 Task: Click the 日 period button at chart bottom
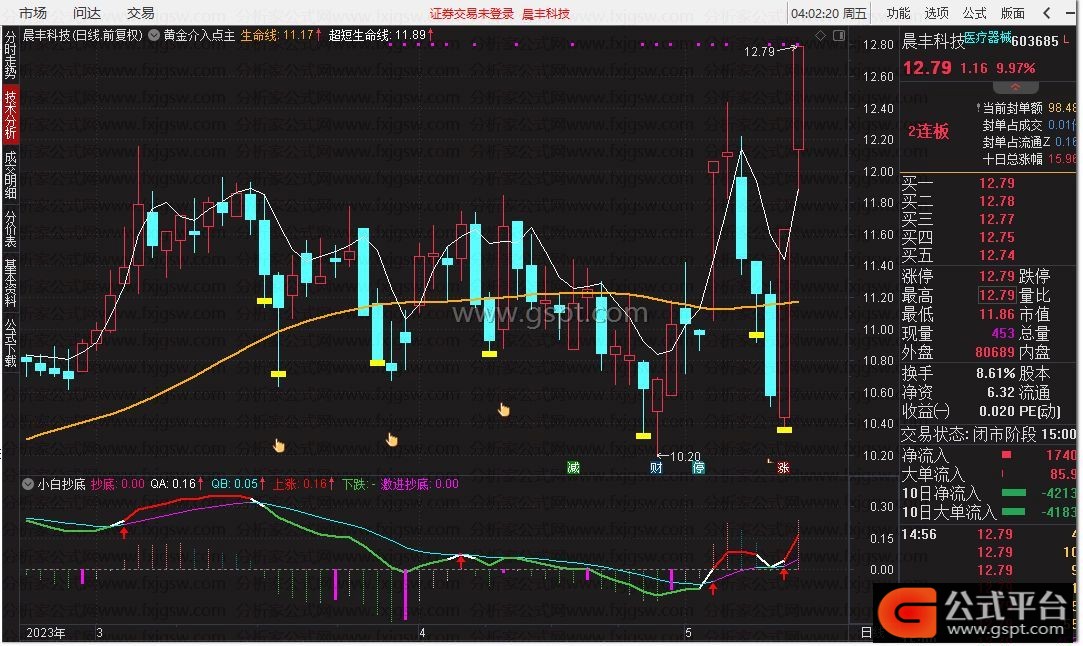[866, 632]
